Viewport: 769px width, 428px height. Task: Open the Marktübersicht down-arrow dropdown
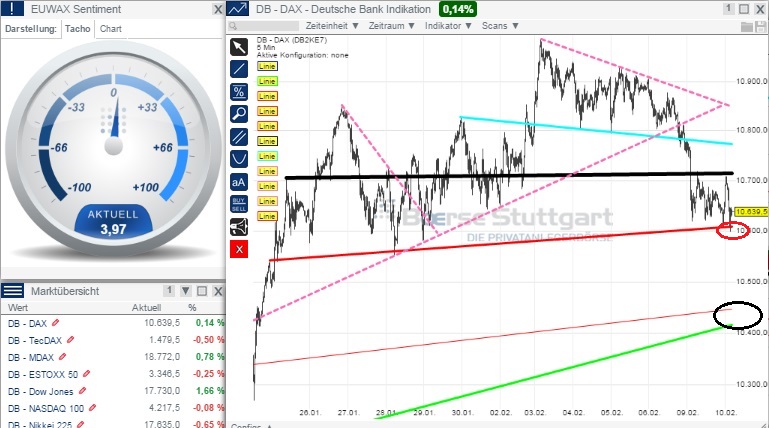tap(186, 291)
